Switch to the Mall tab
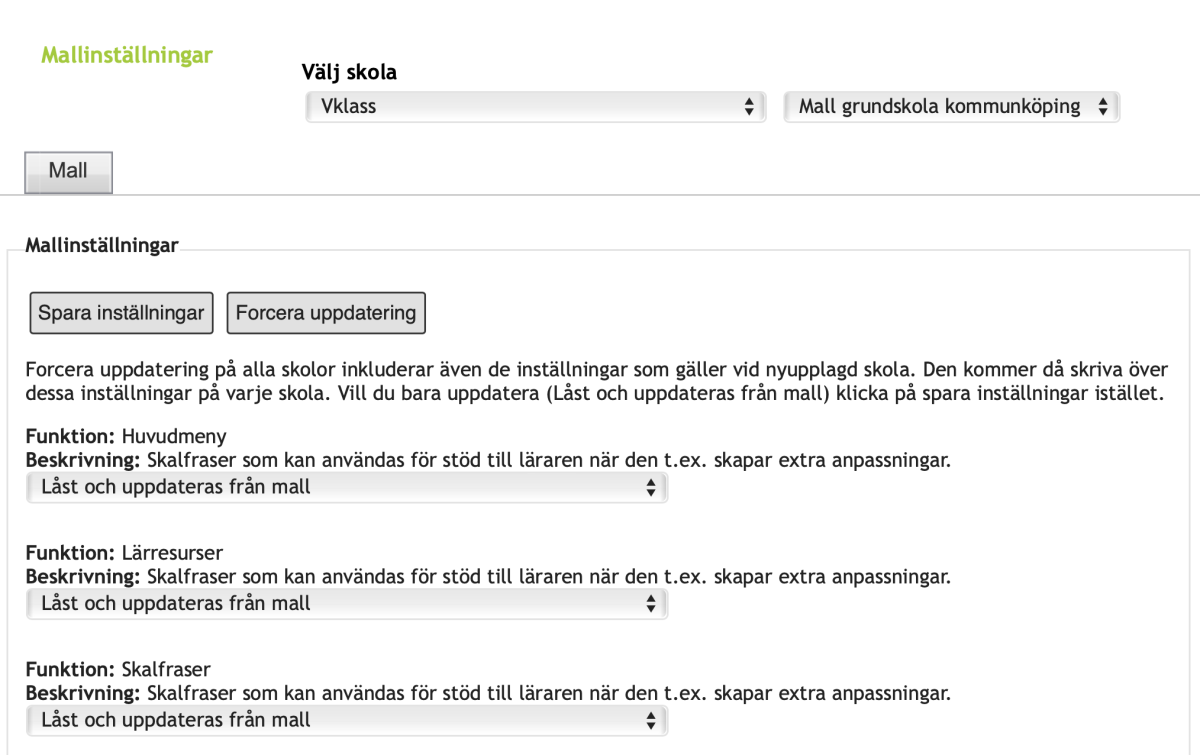Image resolution: width=1200 pixels, height=755 pixels. pyautogui.click(x=68, y=171)
